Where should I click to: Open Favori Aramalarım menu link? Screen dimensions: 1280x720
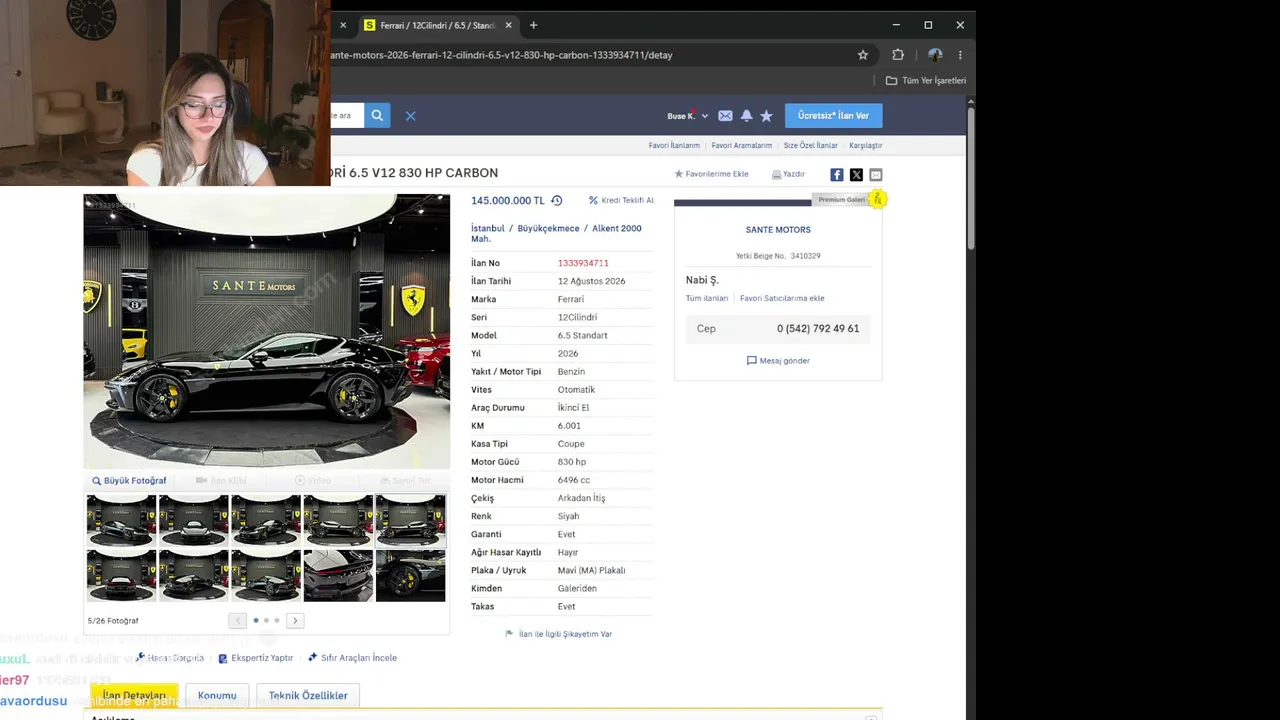[742, 145]
